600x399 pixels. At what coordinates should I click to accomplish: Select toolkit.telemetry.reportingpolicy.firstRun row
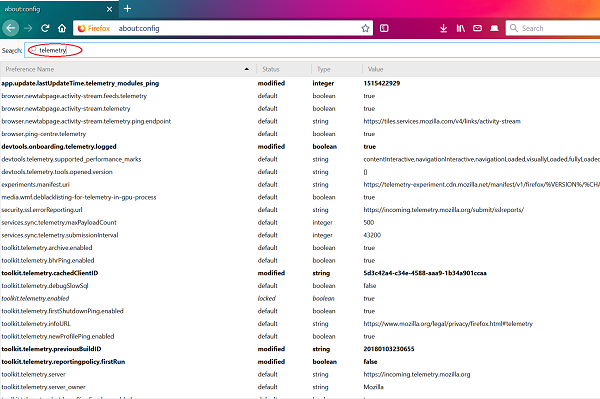300,362
